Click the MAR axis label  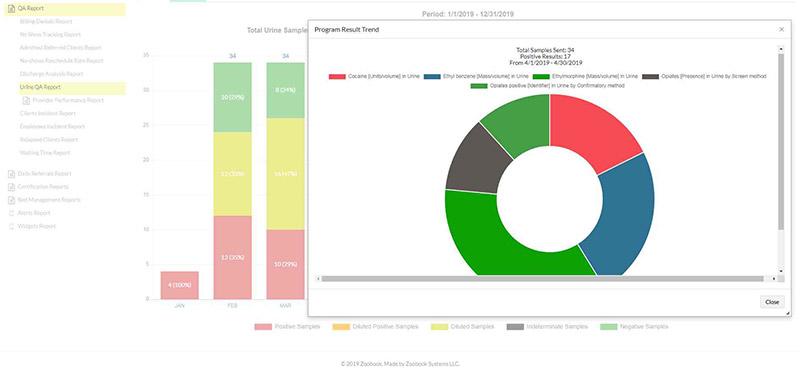pos(285,306)
